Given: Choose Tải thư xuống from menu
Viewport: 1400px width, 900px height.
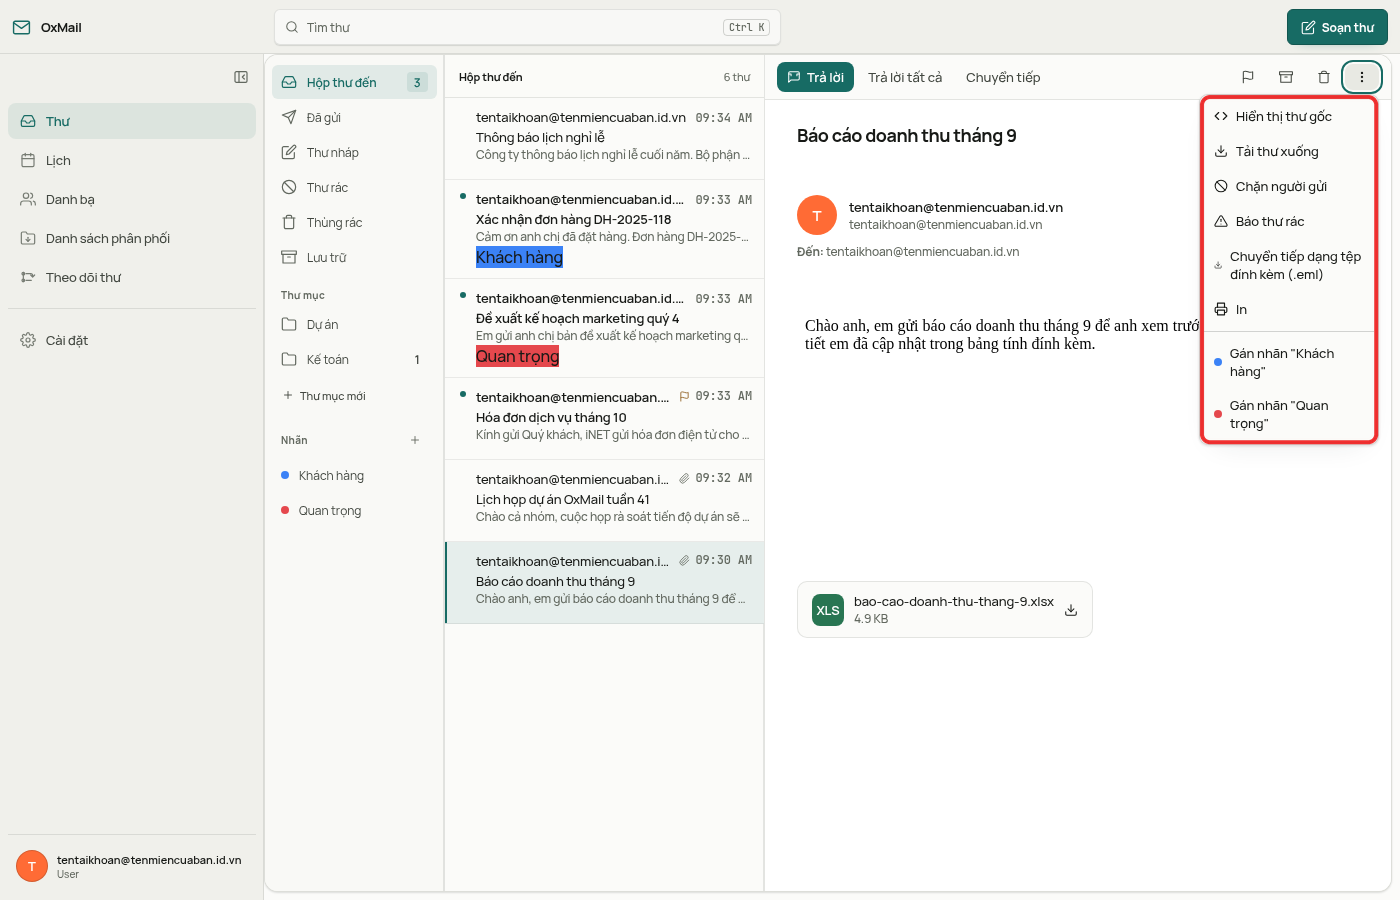Looking at the screenshot, I should tap(1289, 151).
